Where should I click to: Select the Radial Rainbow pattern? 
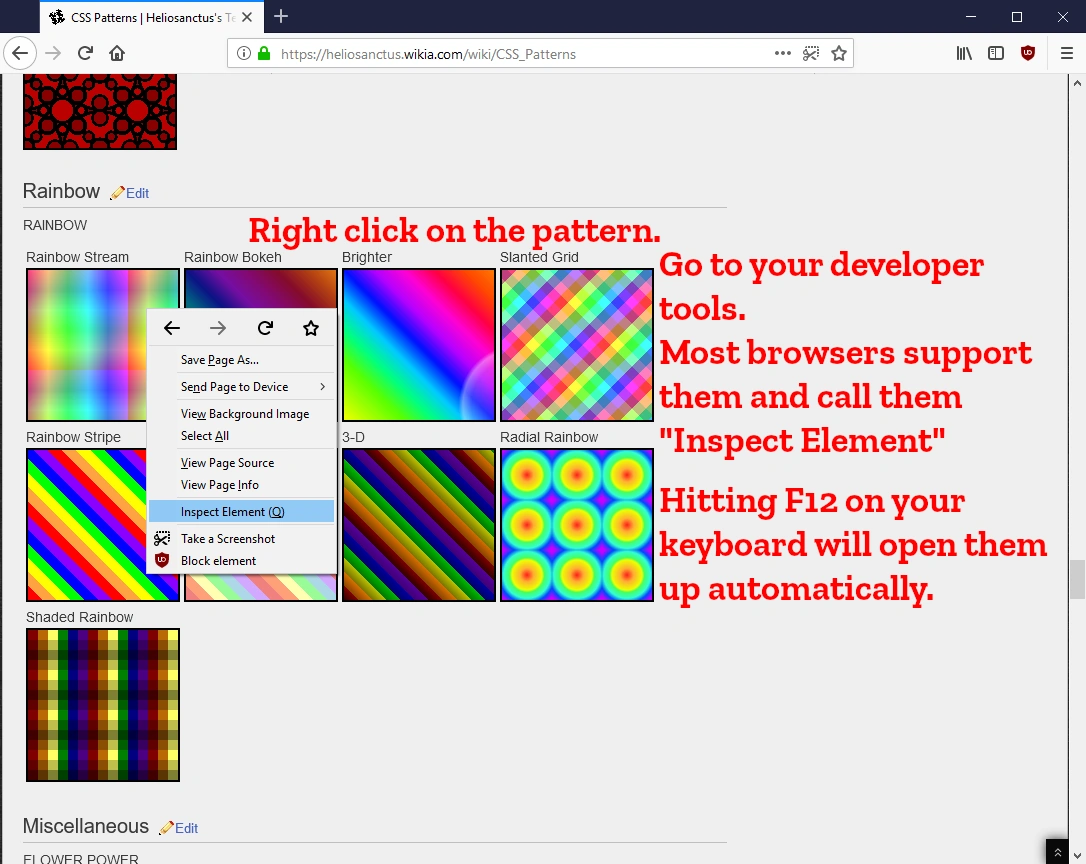coord(577,524)
